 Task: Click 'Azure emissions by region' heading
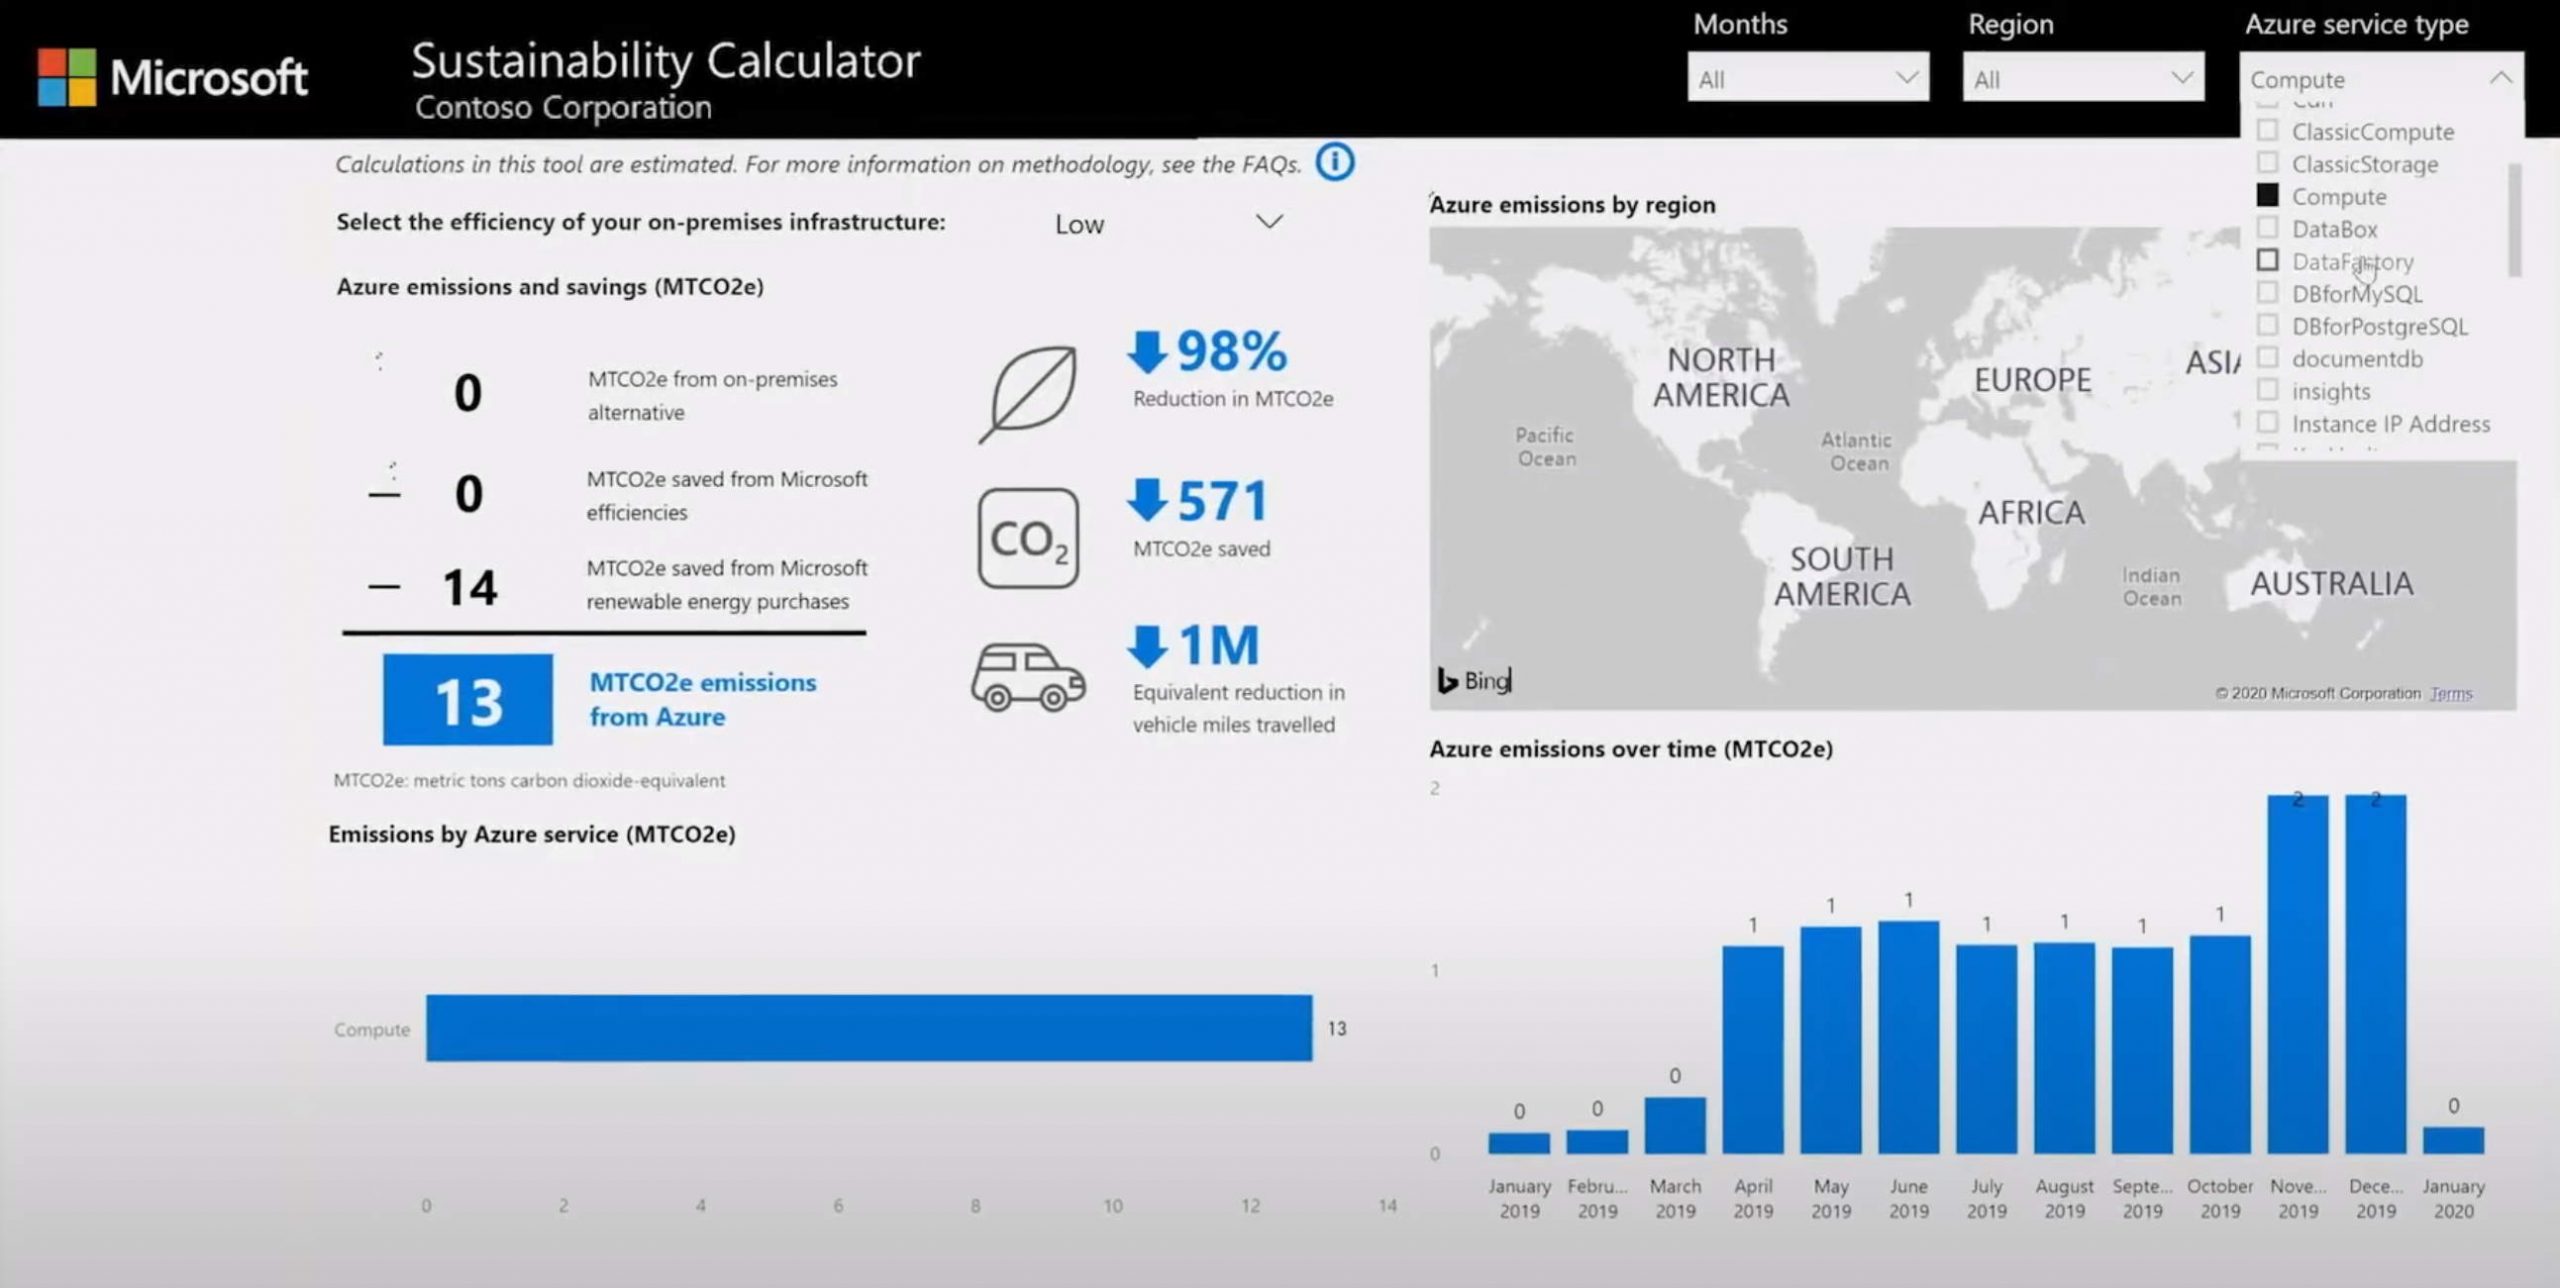click(1572, 204)
